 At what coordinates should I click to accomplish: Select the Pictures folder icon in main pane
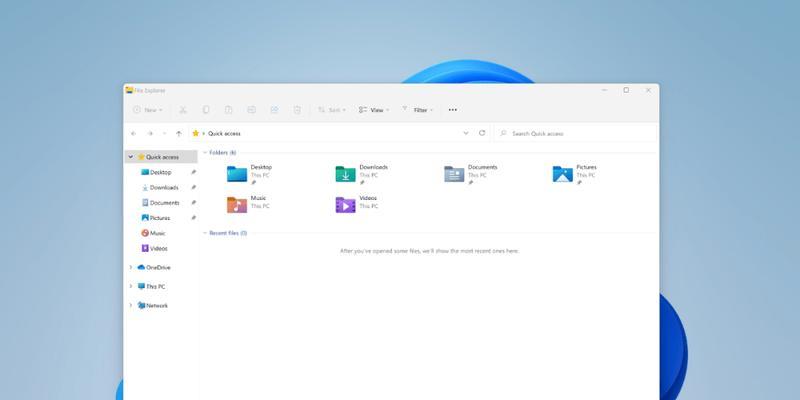pyautogui.click(x=563, y=174)
